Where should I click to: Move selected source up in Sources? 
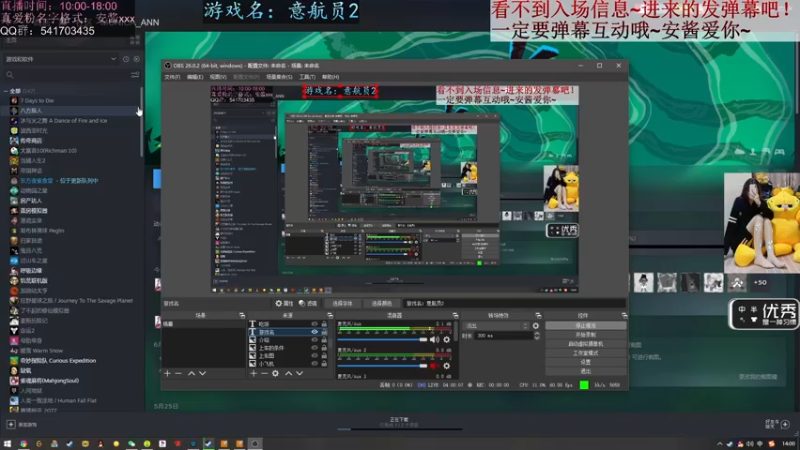[288, 373]
